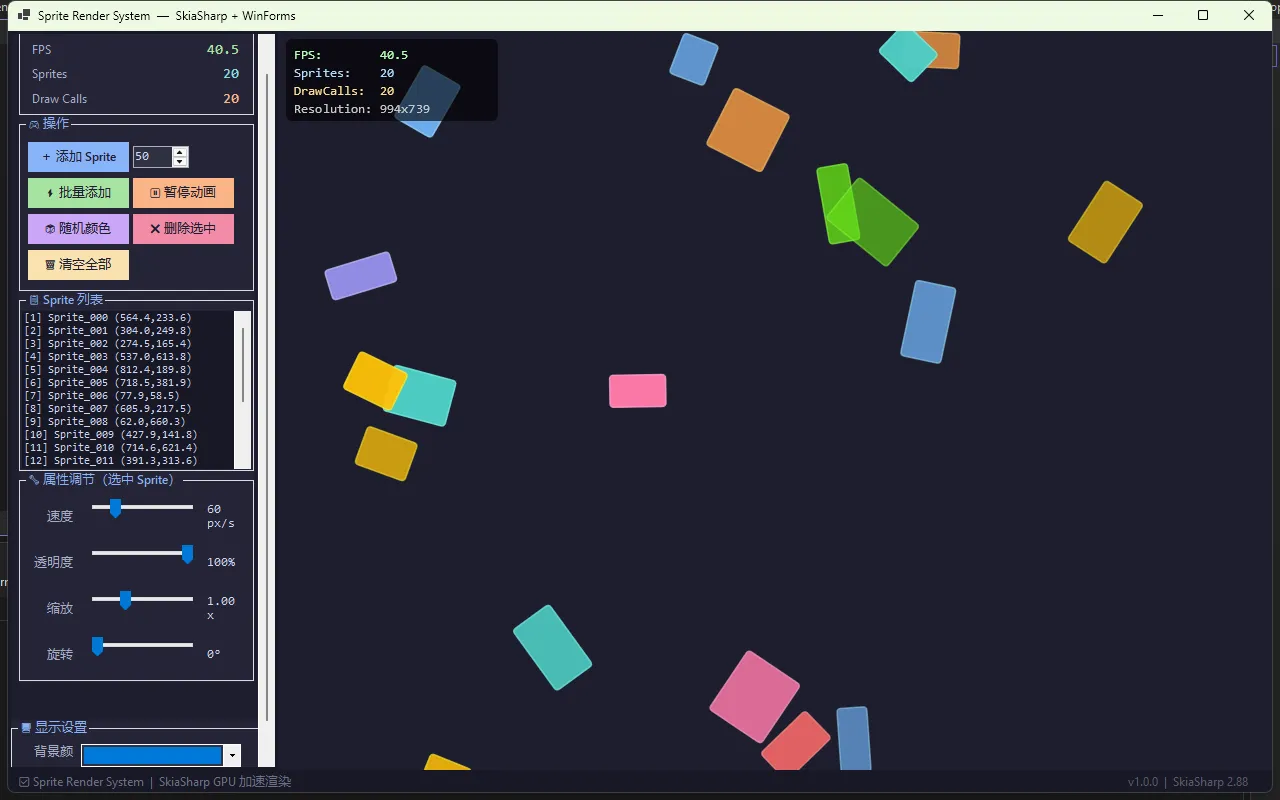Pause animation with 暂停动画 button

(183, 193)
